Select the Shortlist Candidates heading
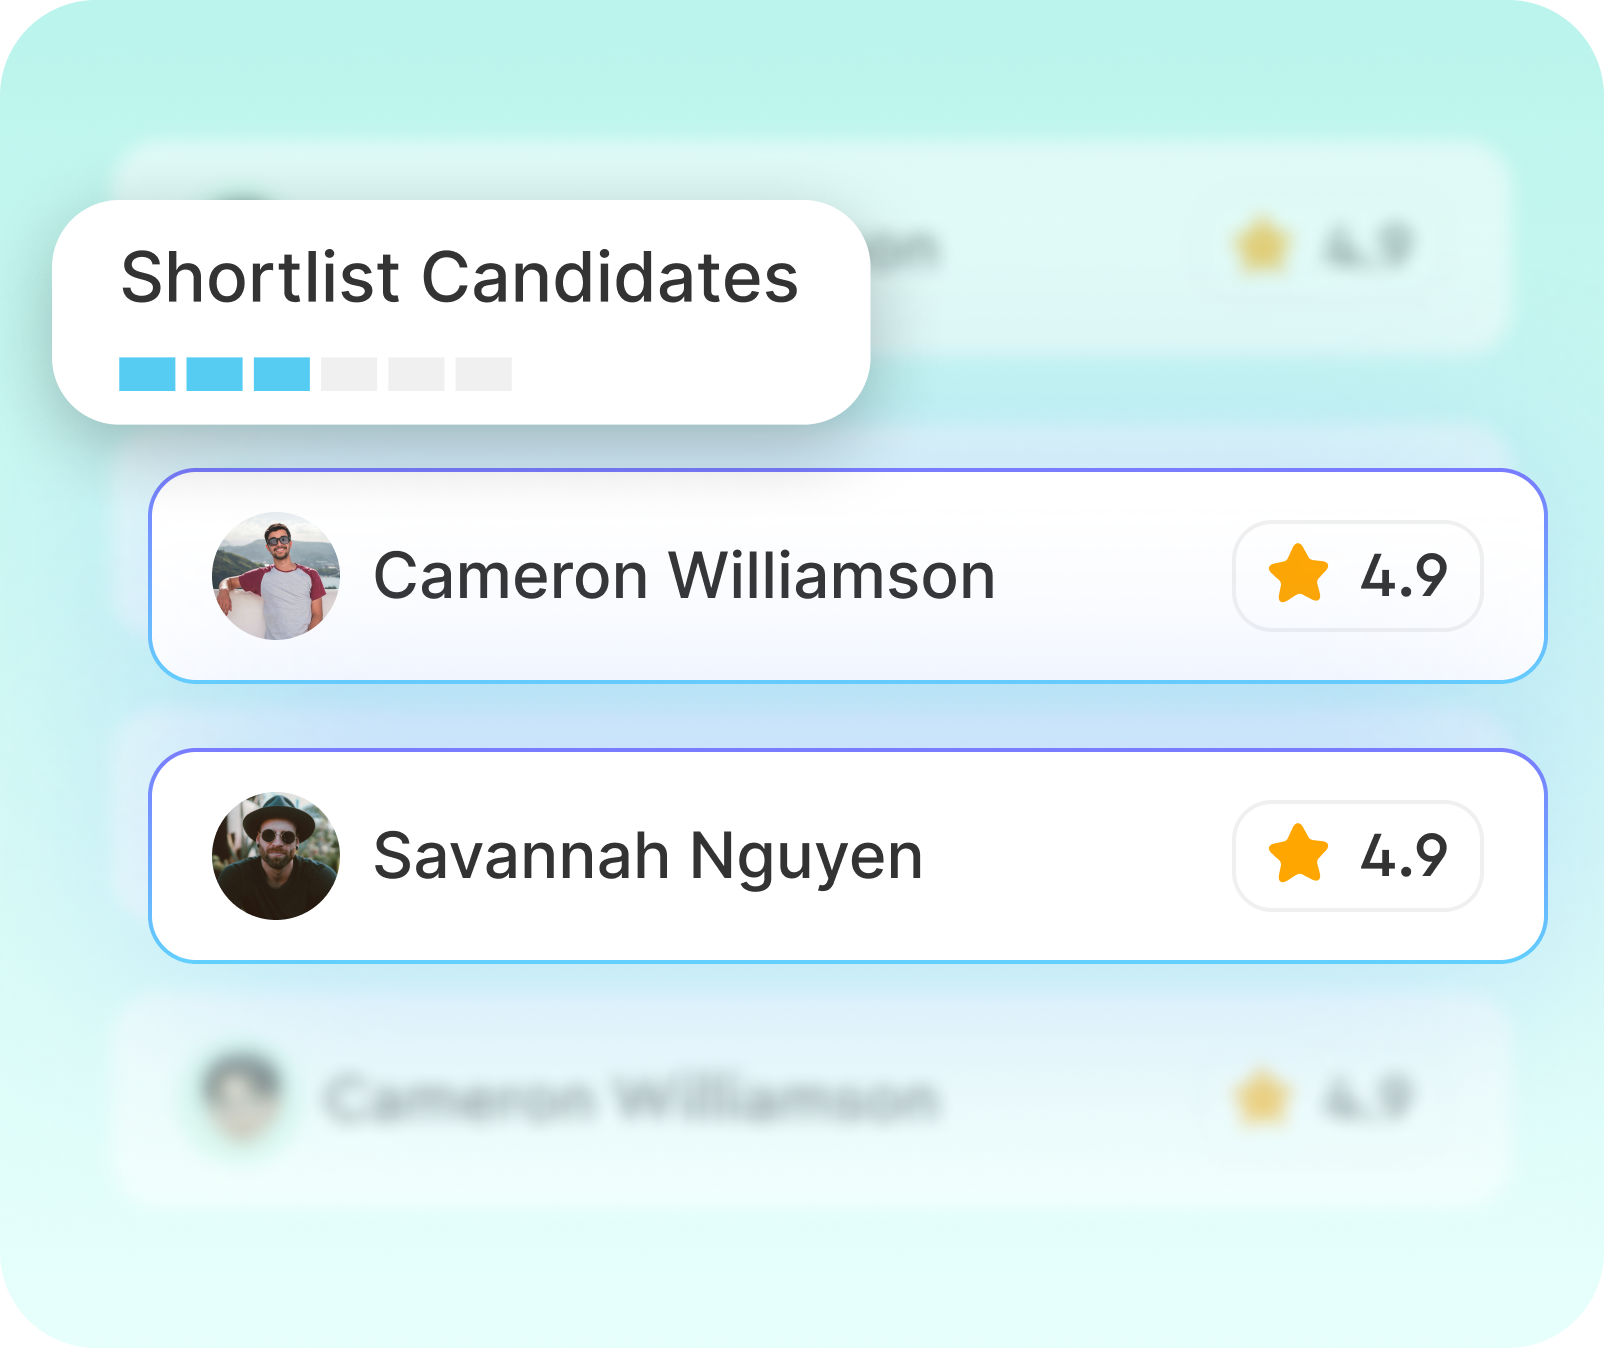The image size is (1604, 1348). tap(460, 277)
